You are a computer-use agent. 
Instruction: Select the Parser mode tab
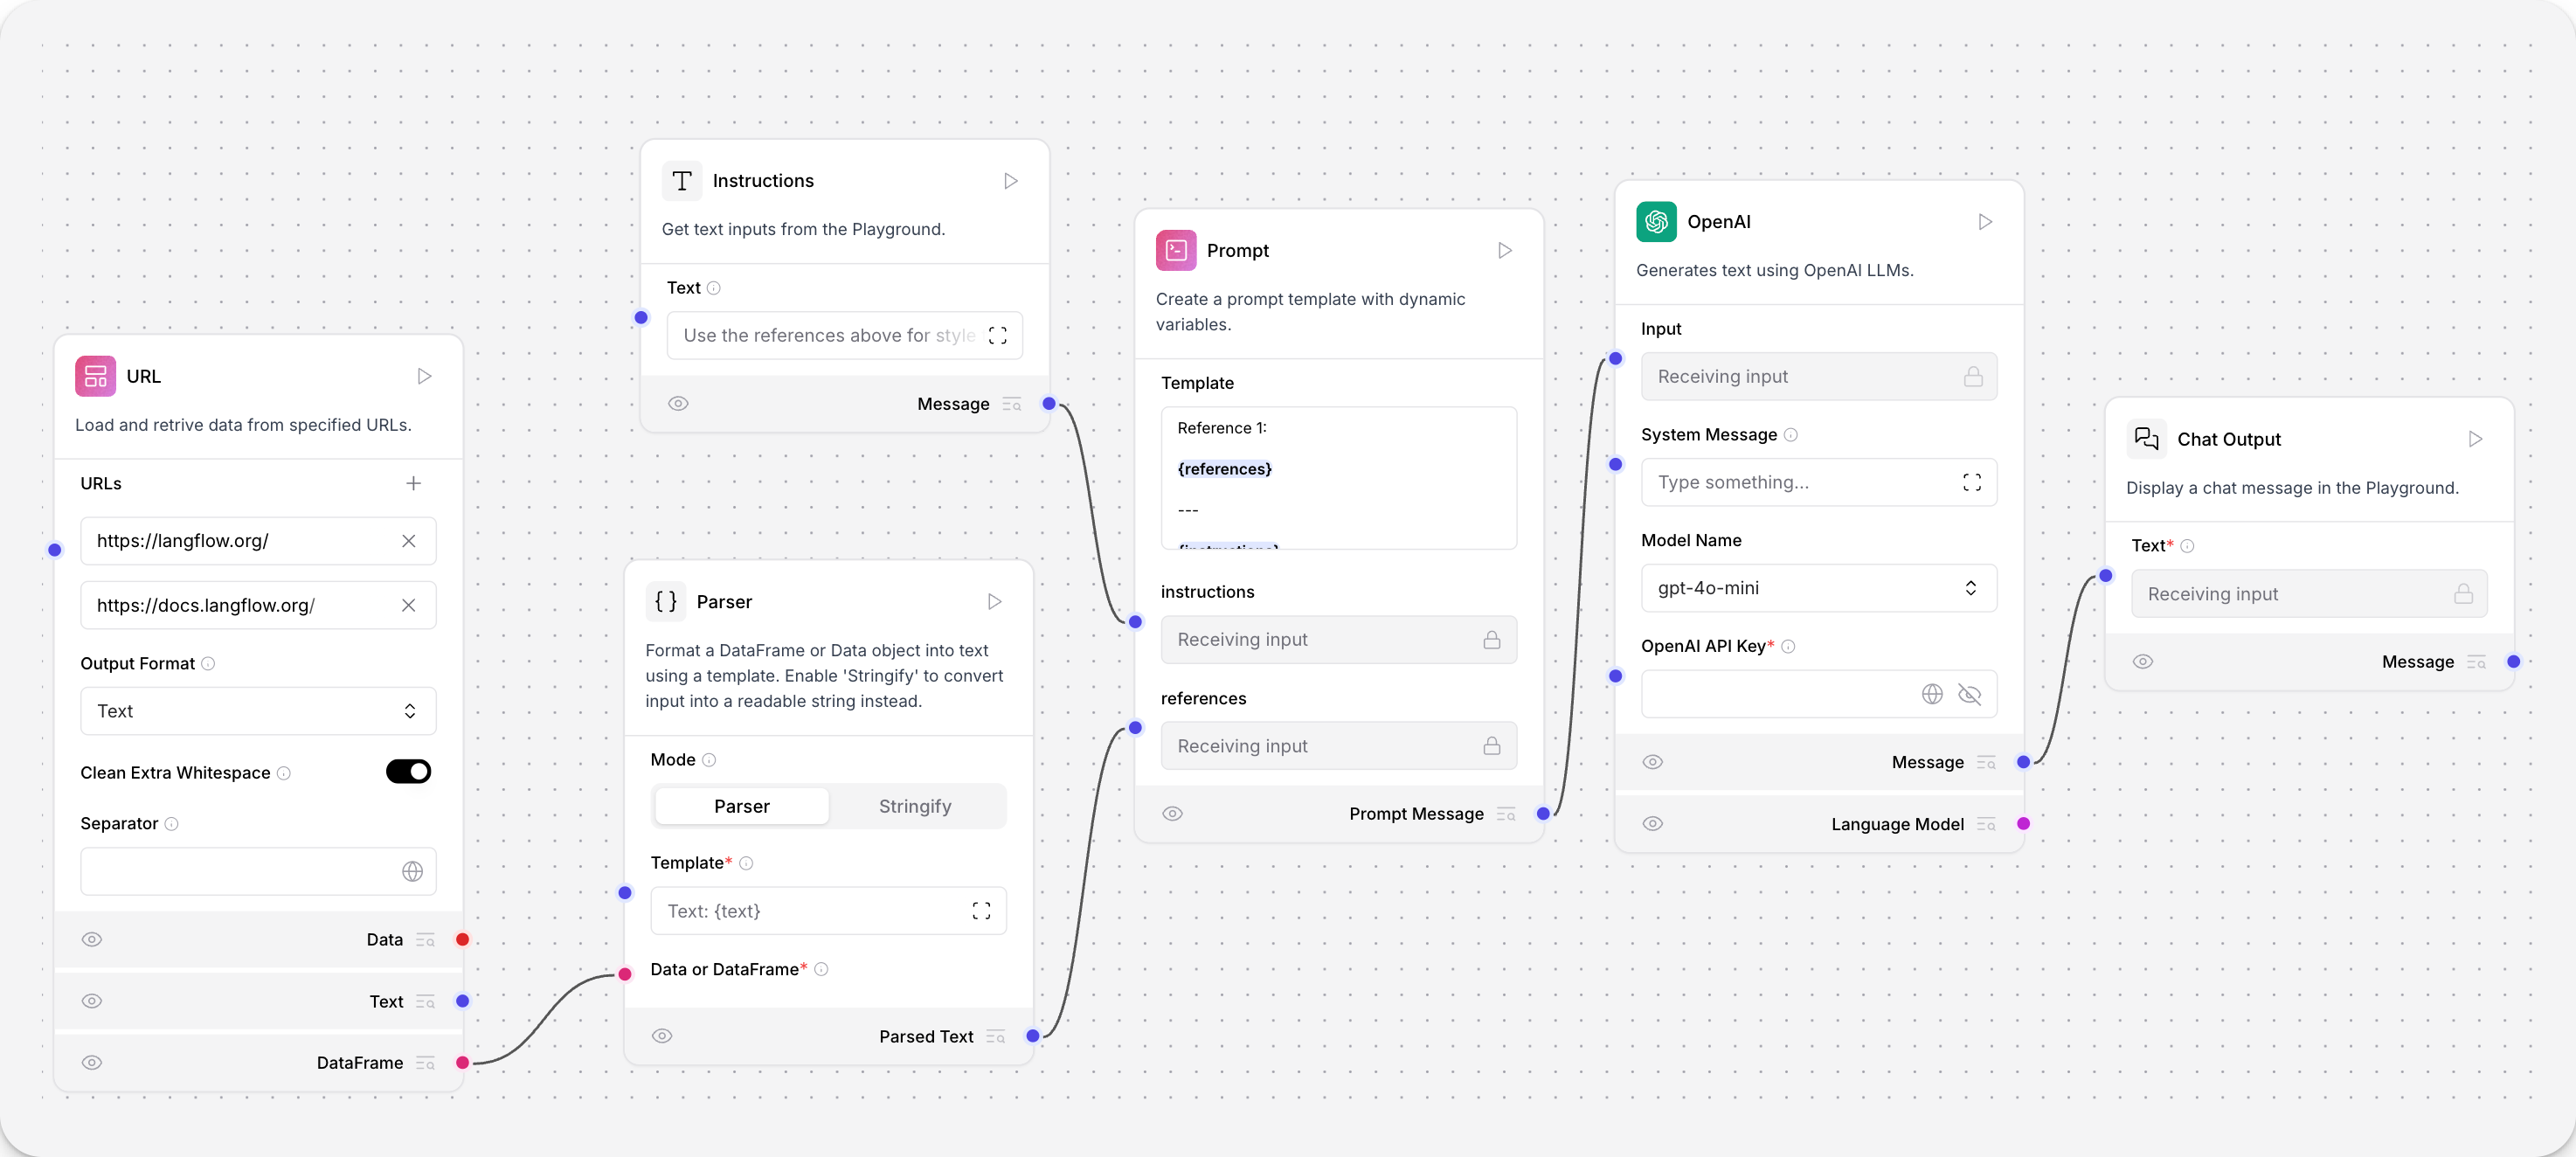[x=741, y=806]
